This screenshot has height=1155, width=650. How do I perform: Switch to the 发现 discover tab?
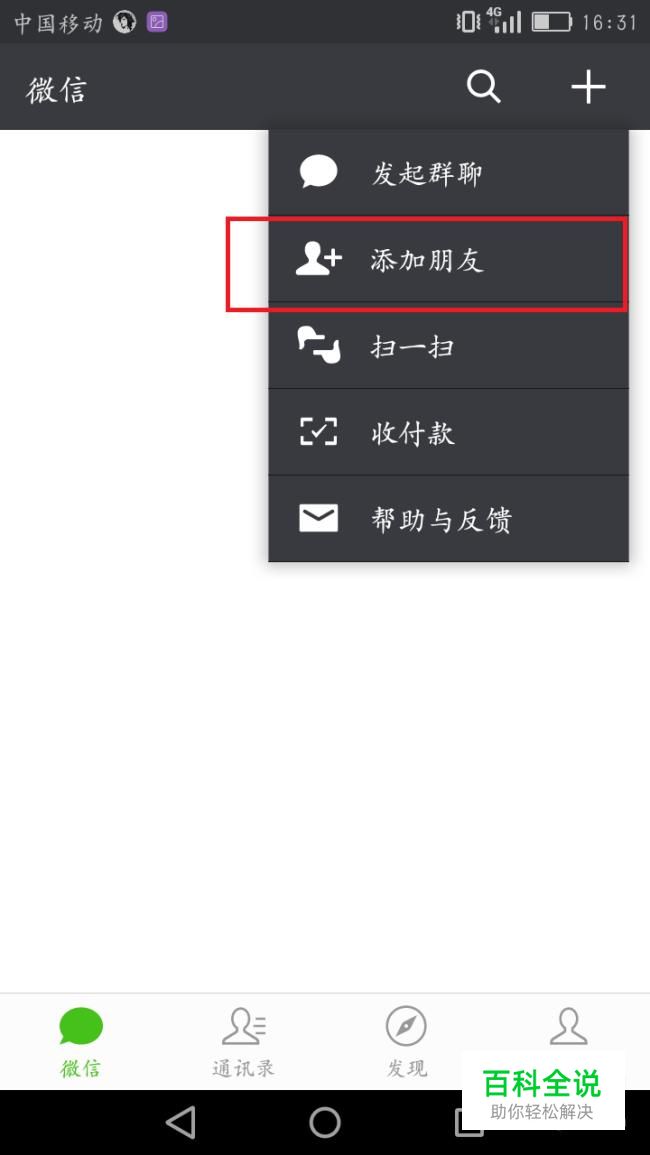click(x=406, y=1042)
